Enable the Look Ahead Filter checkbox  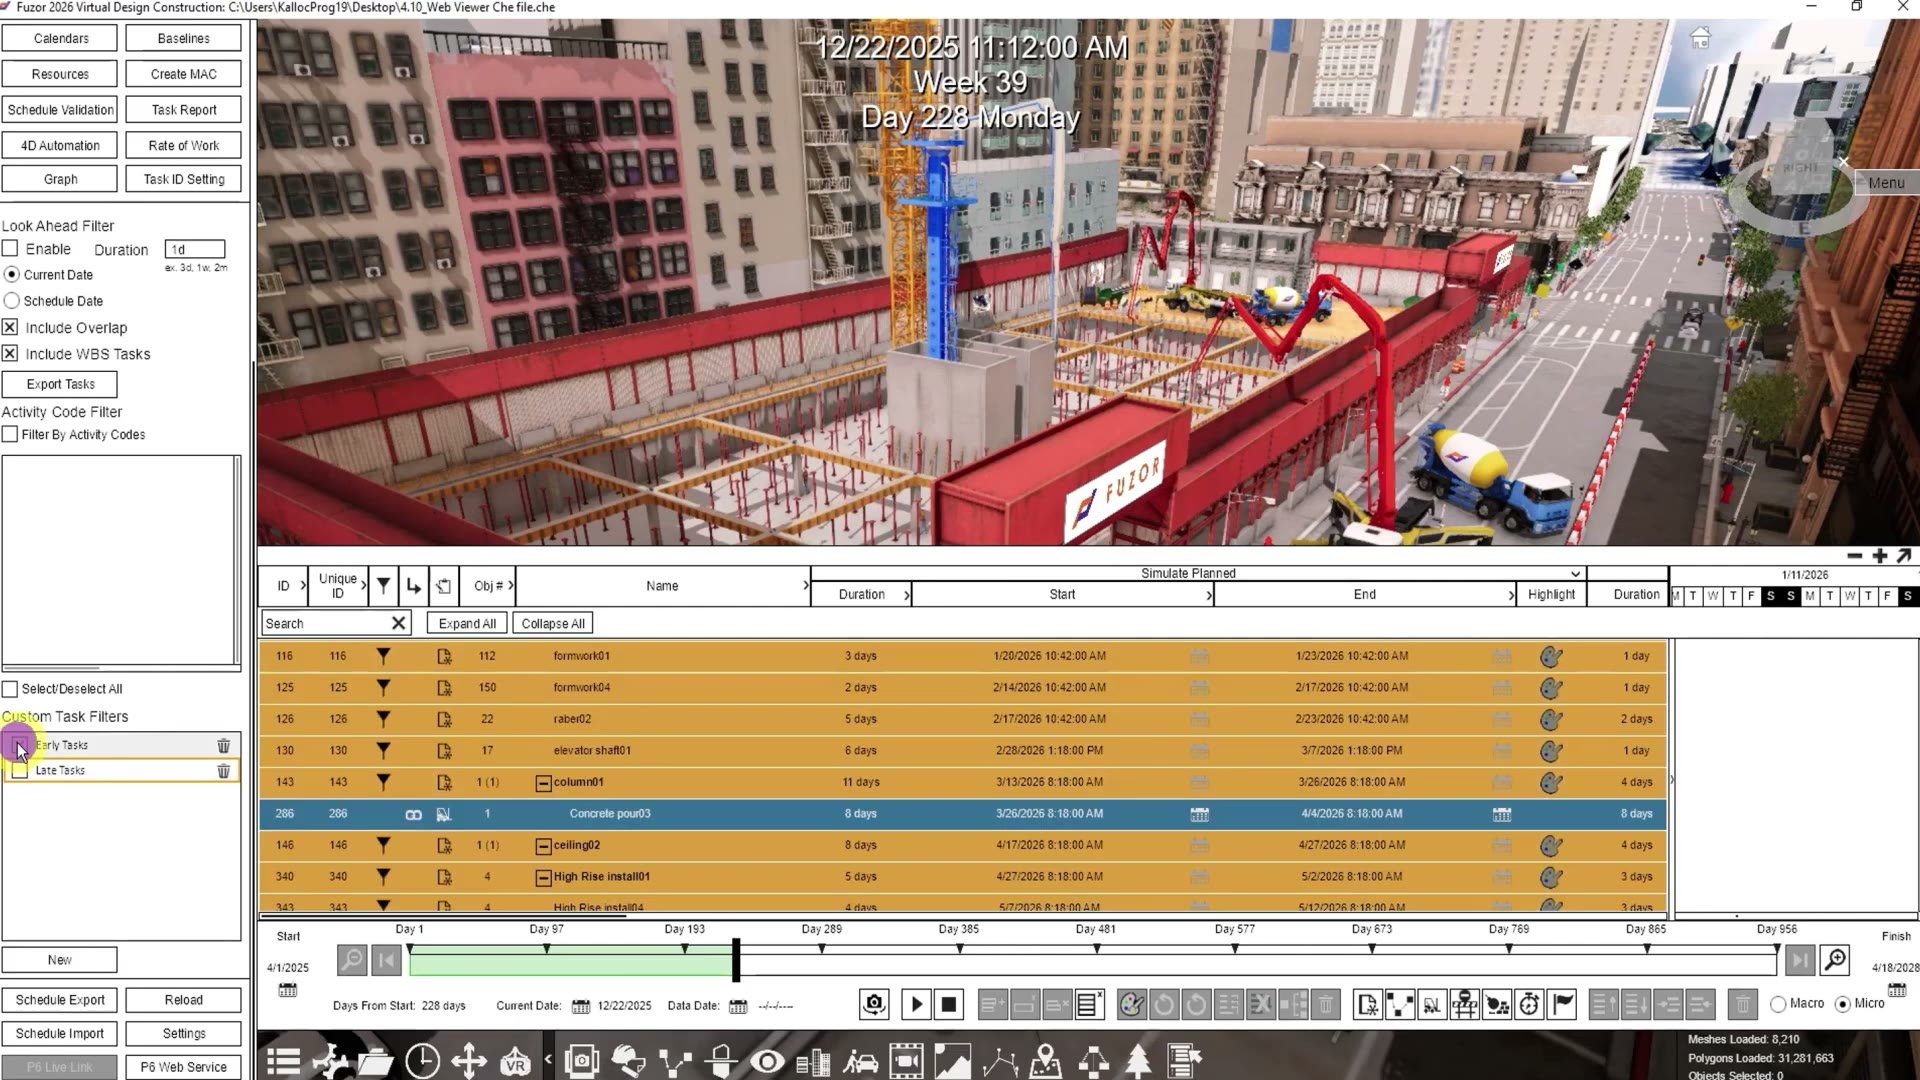click(10, 248)
